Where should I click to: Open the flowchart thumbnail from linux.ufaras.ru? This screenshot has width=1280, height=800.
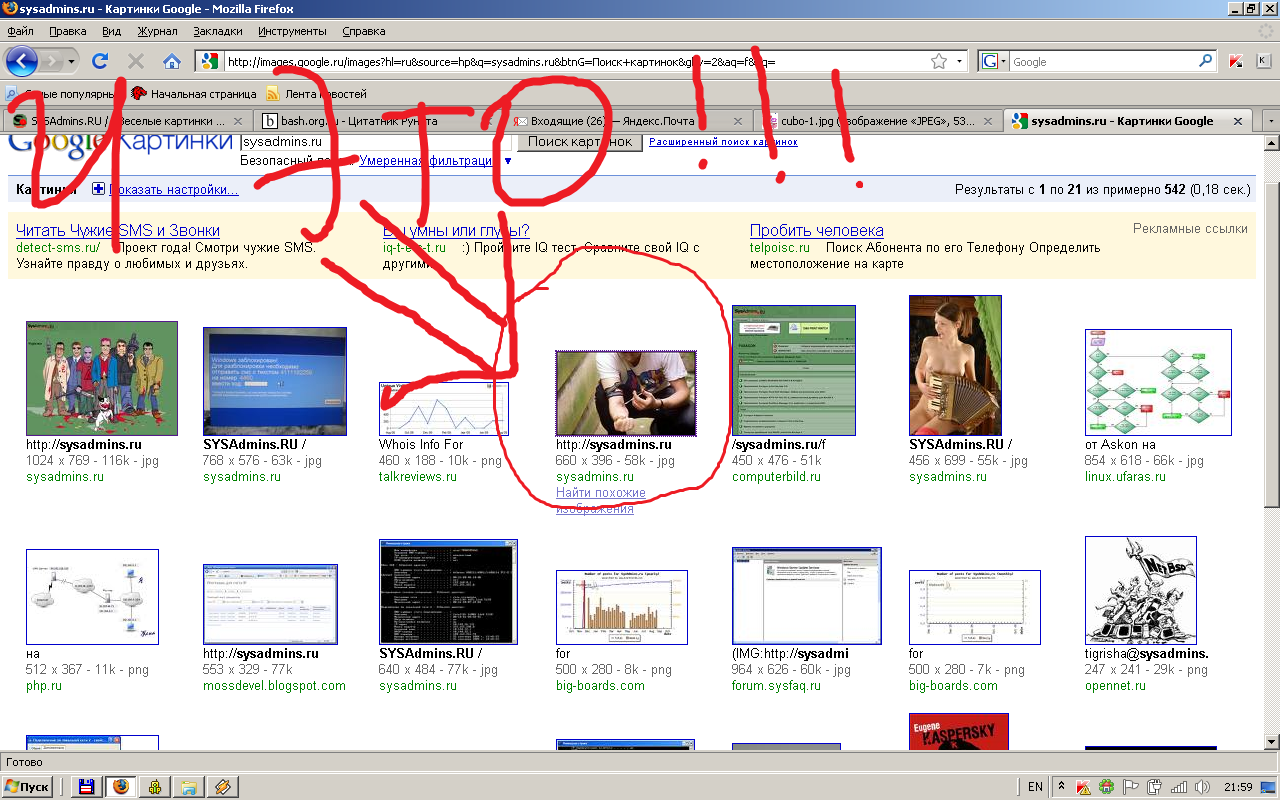pyautogui.click(x=1158, y=383)
